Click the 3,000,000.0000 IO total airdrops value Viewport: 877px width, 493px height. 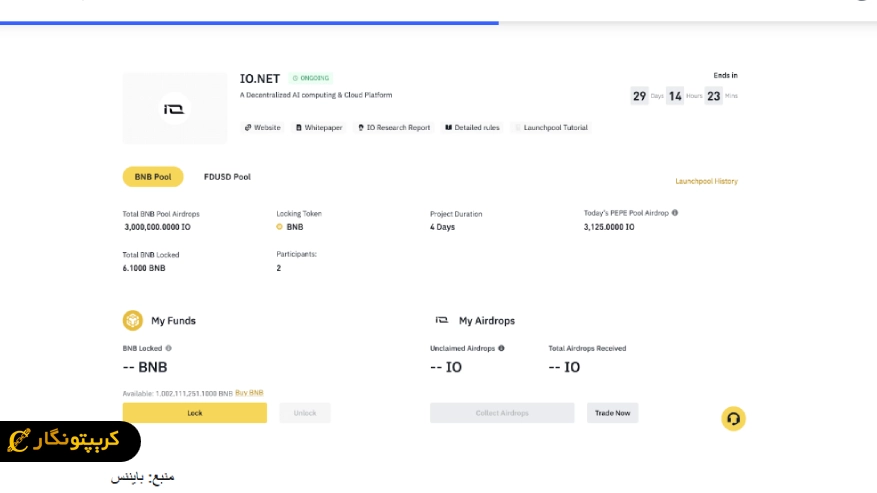157,227
